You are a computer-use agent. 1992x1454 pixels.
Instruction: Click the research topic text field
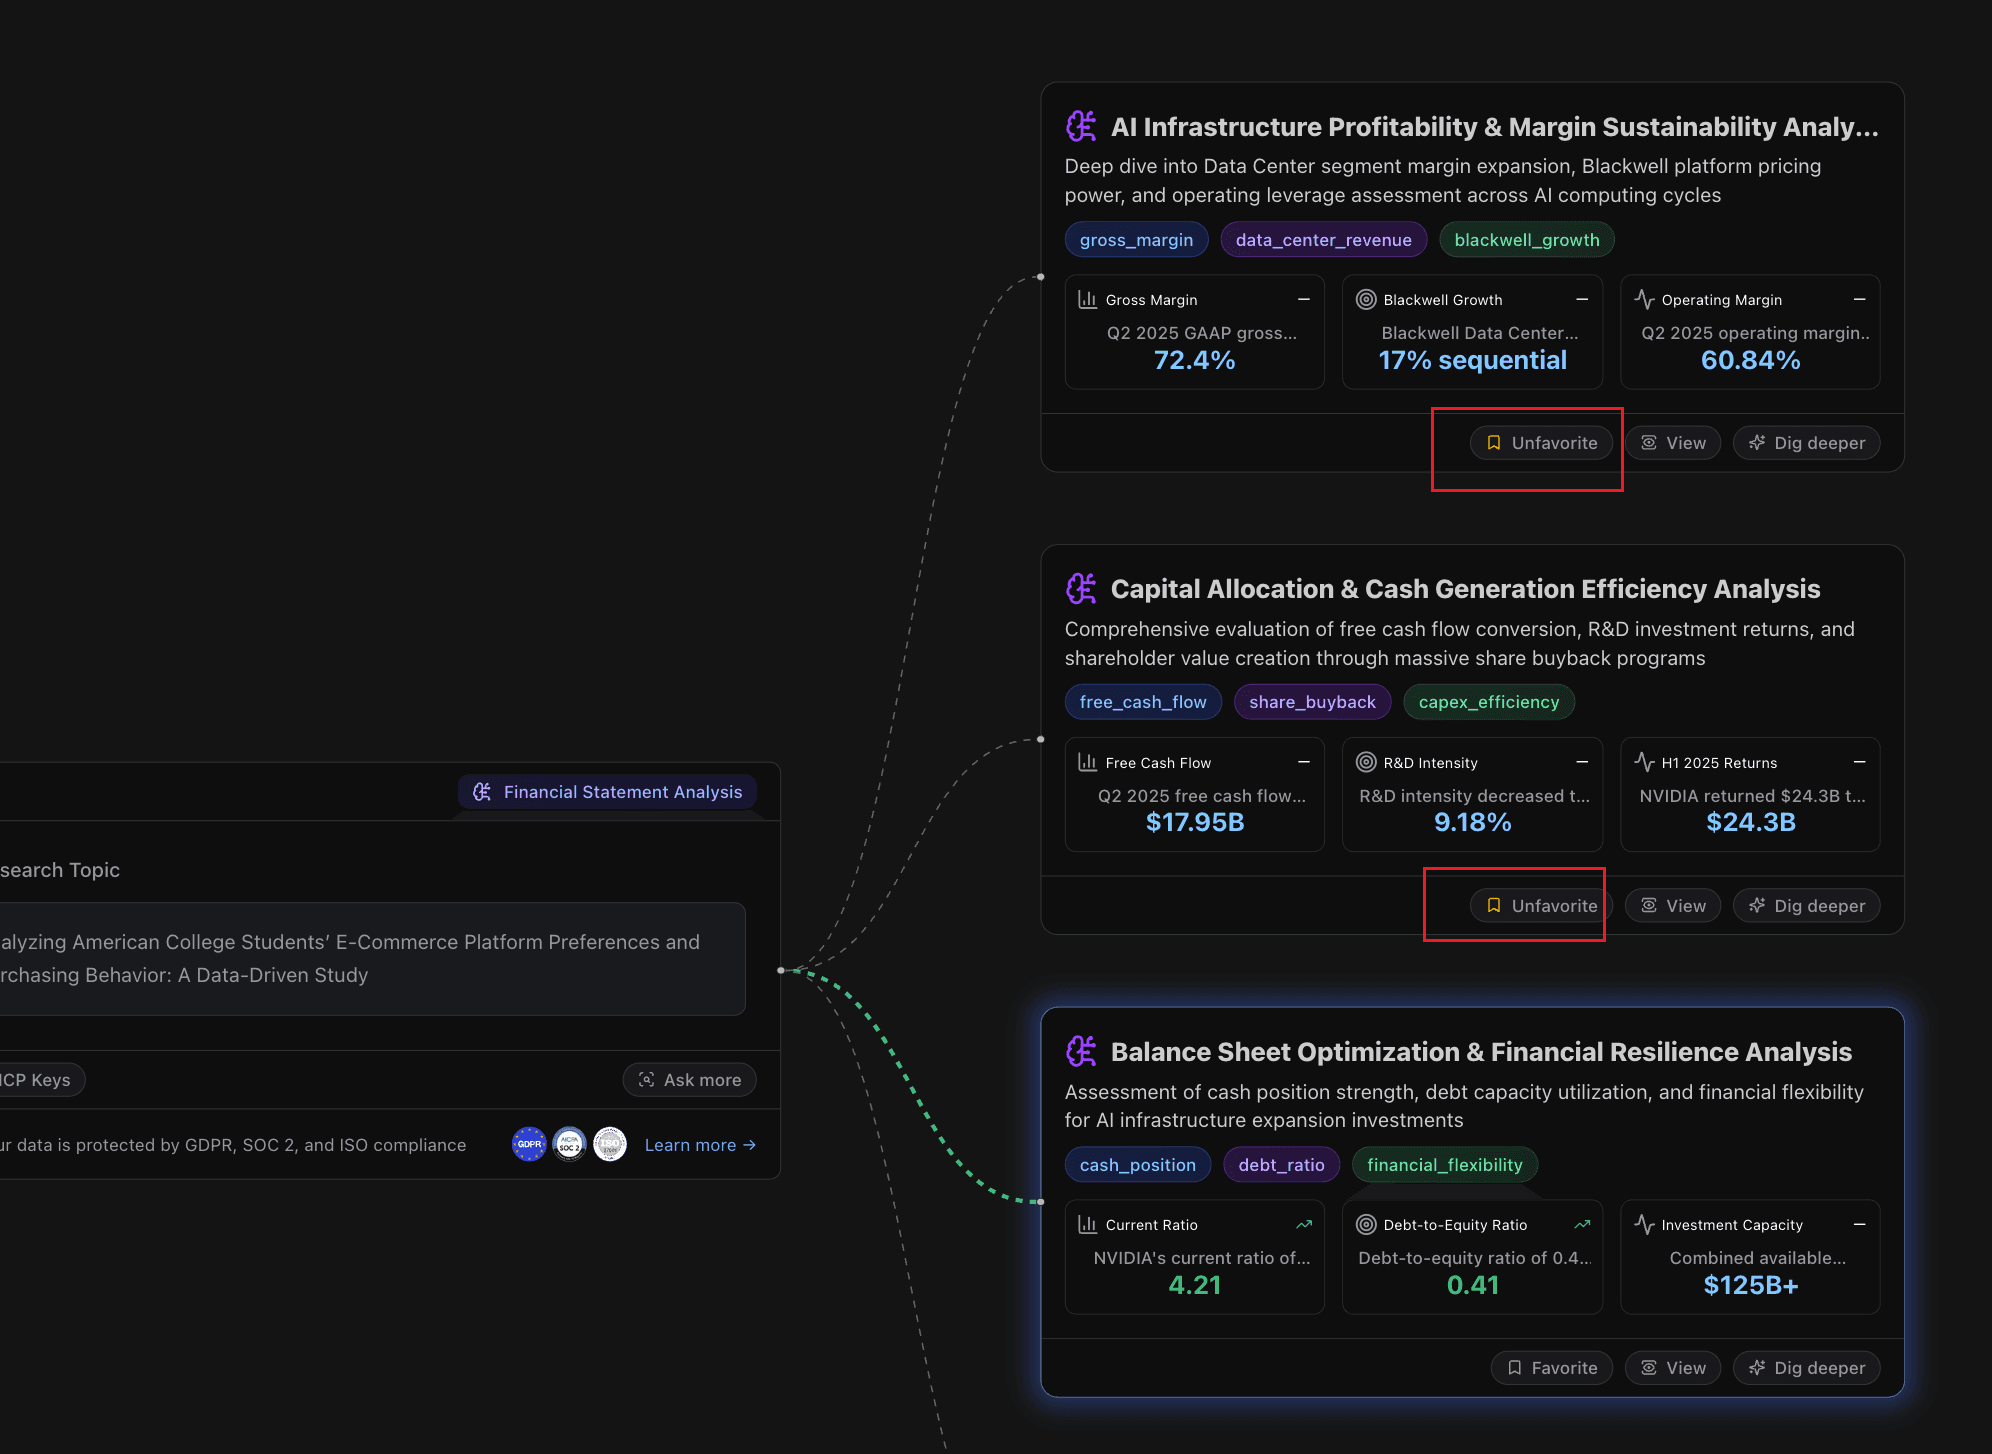[370, 959]
